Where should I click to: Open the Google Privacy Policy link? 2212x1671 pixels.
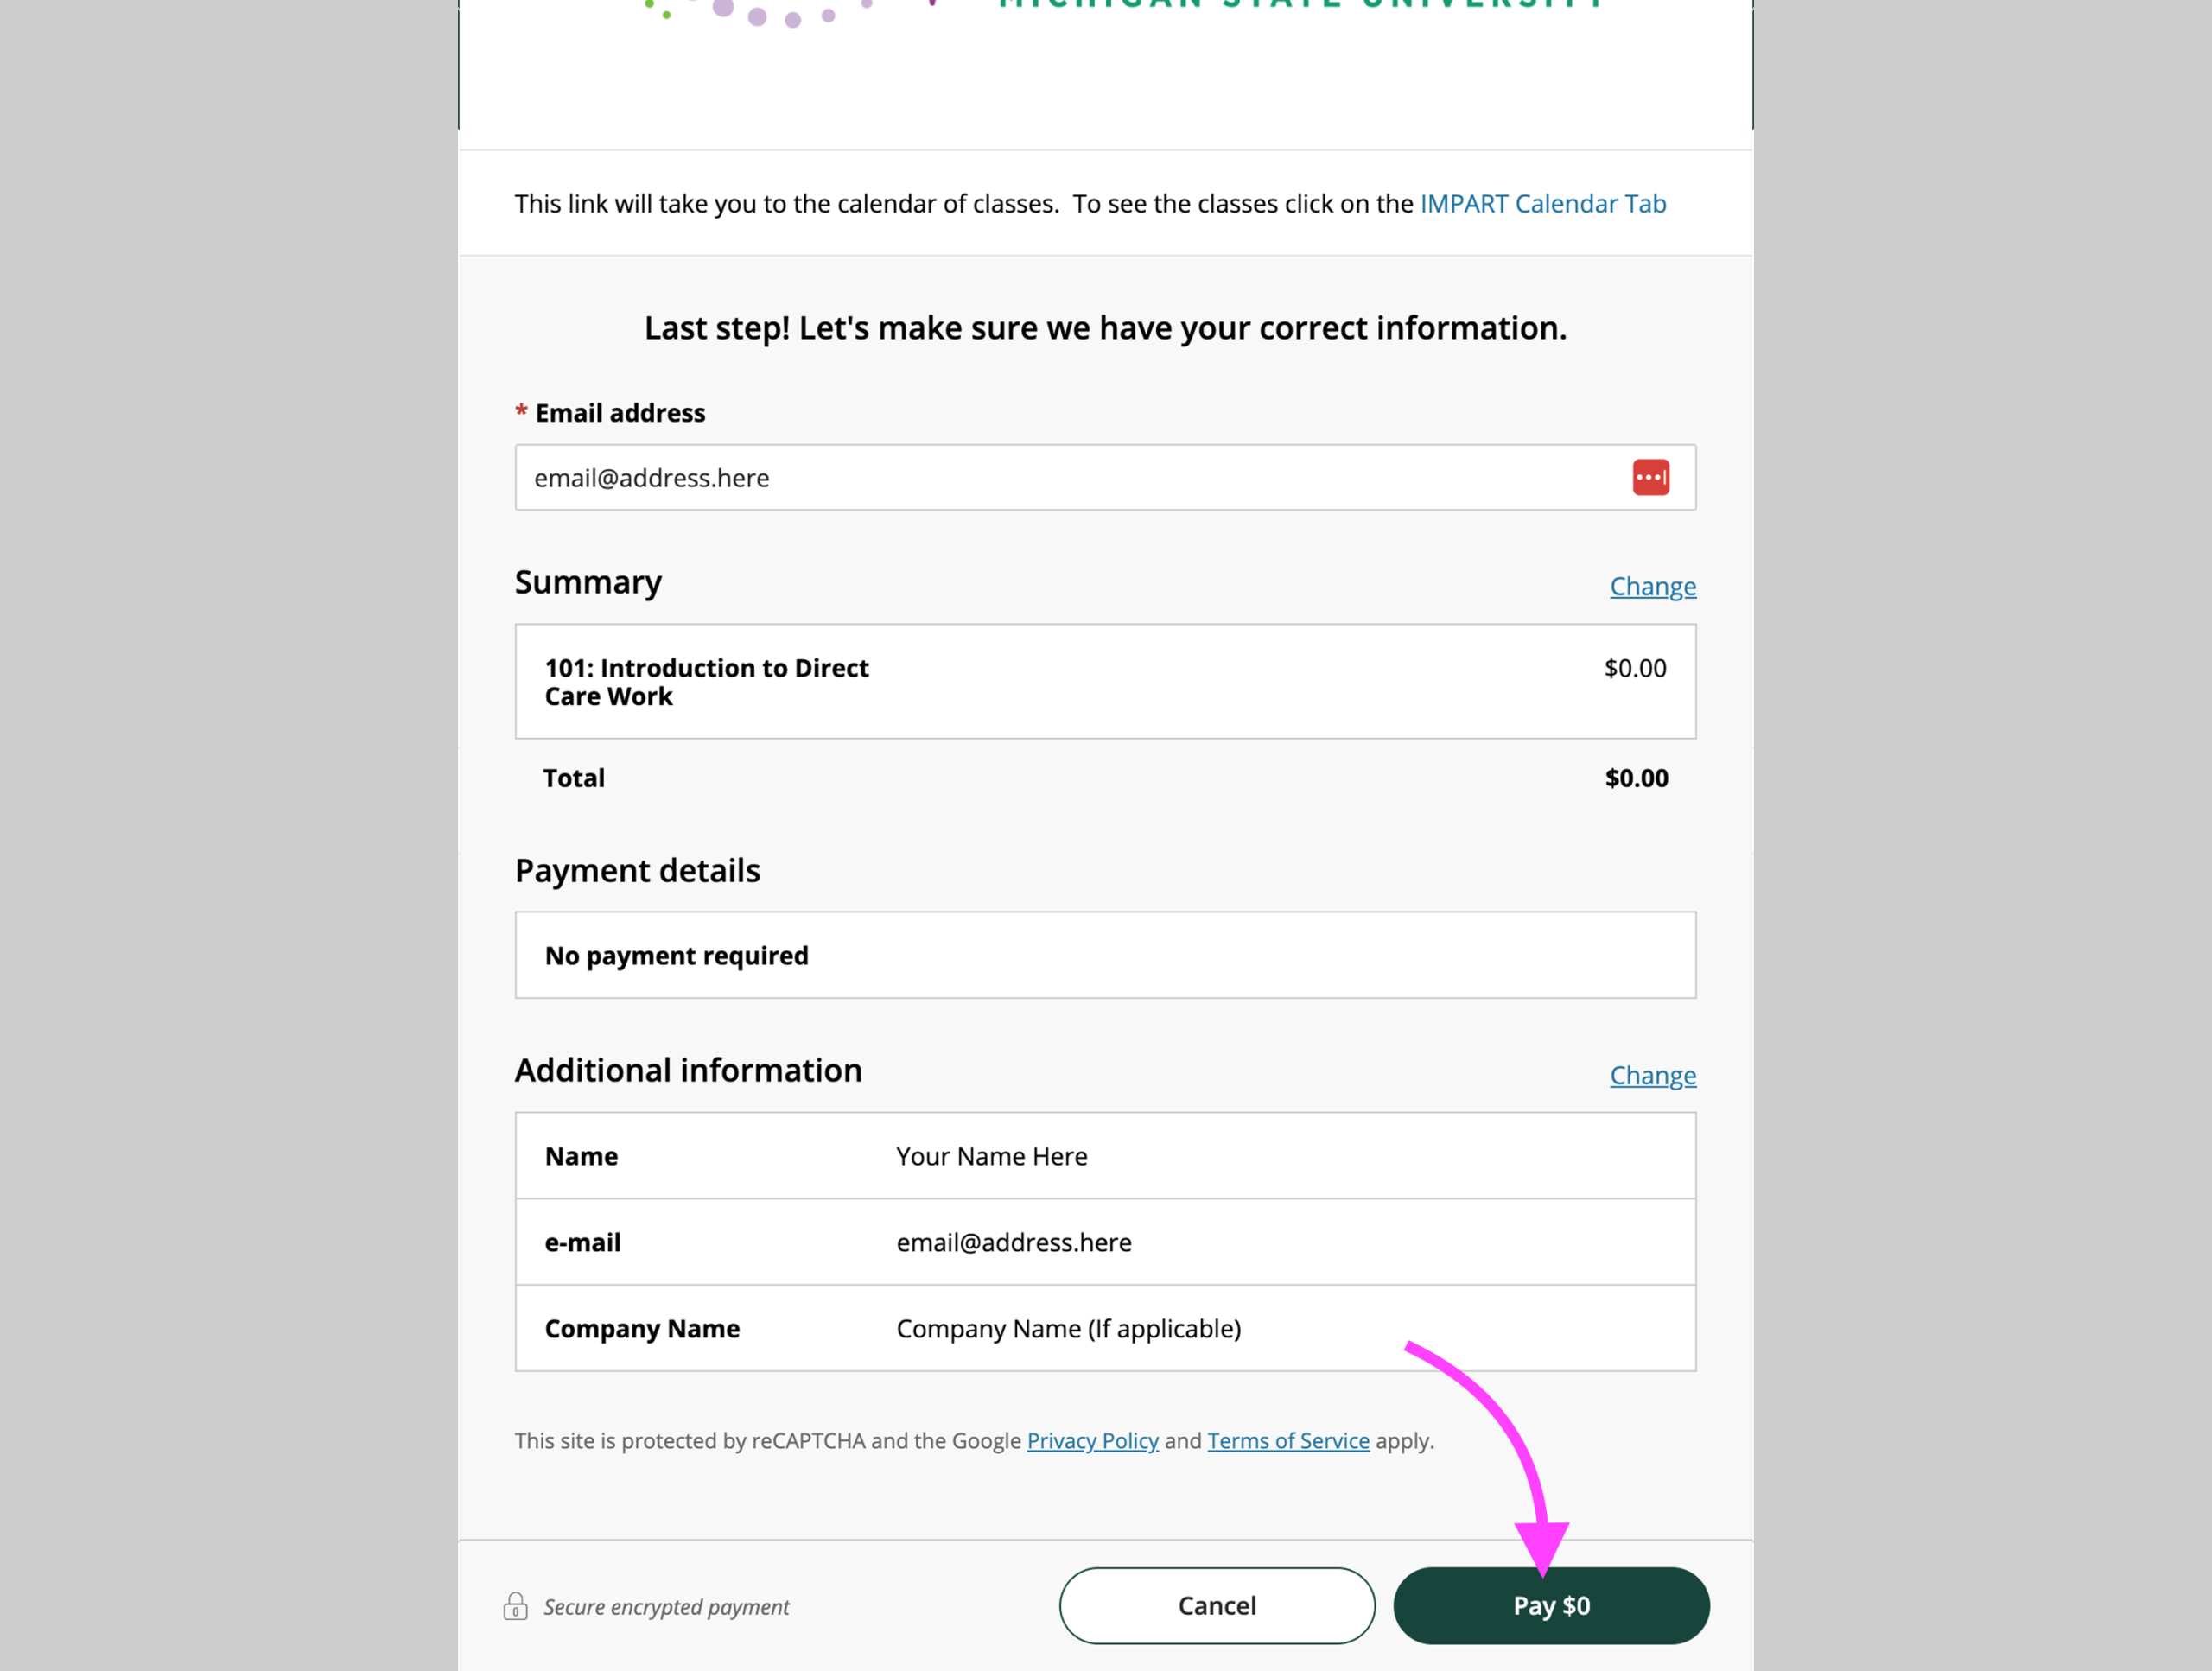1092,1440
